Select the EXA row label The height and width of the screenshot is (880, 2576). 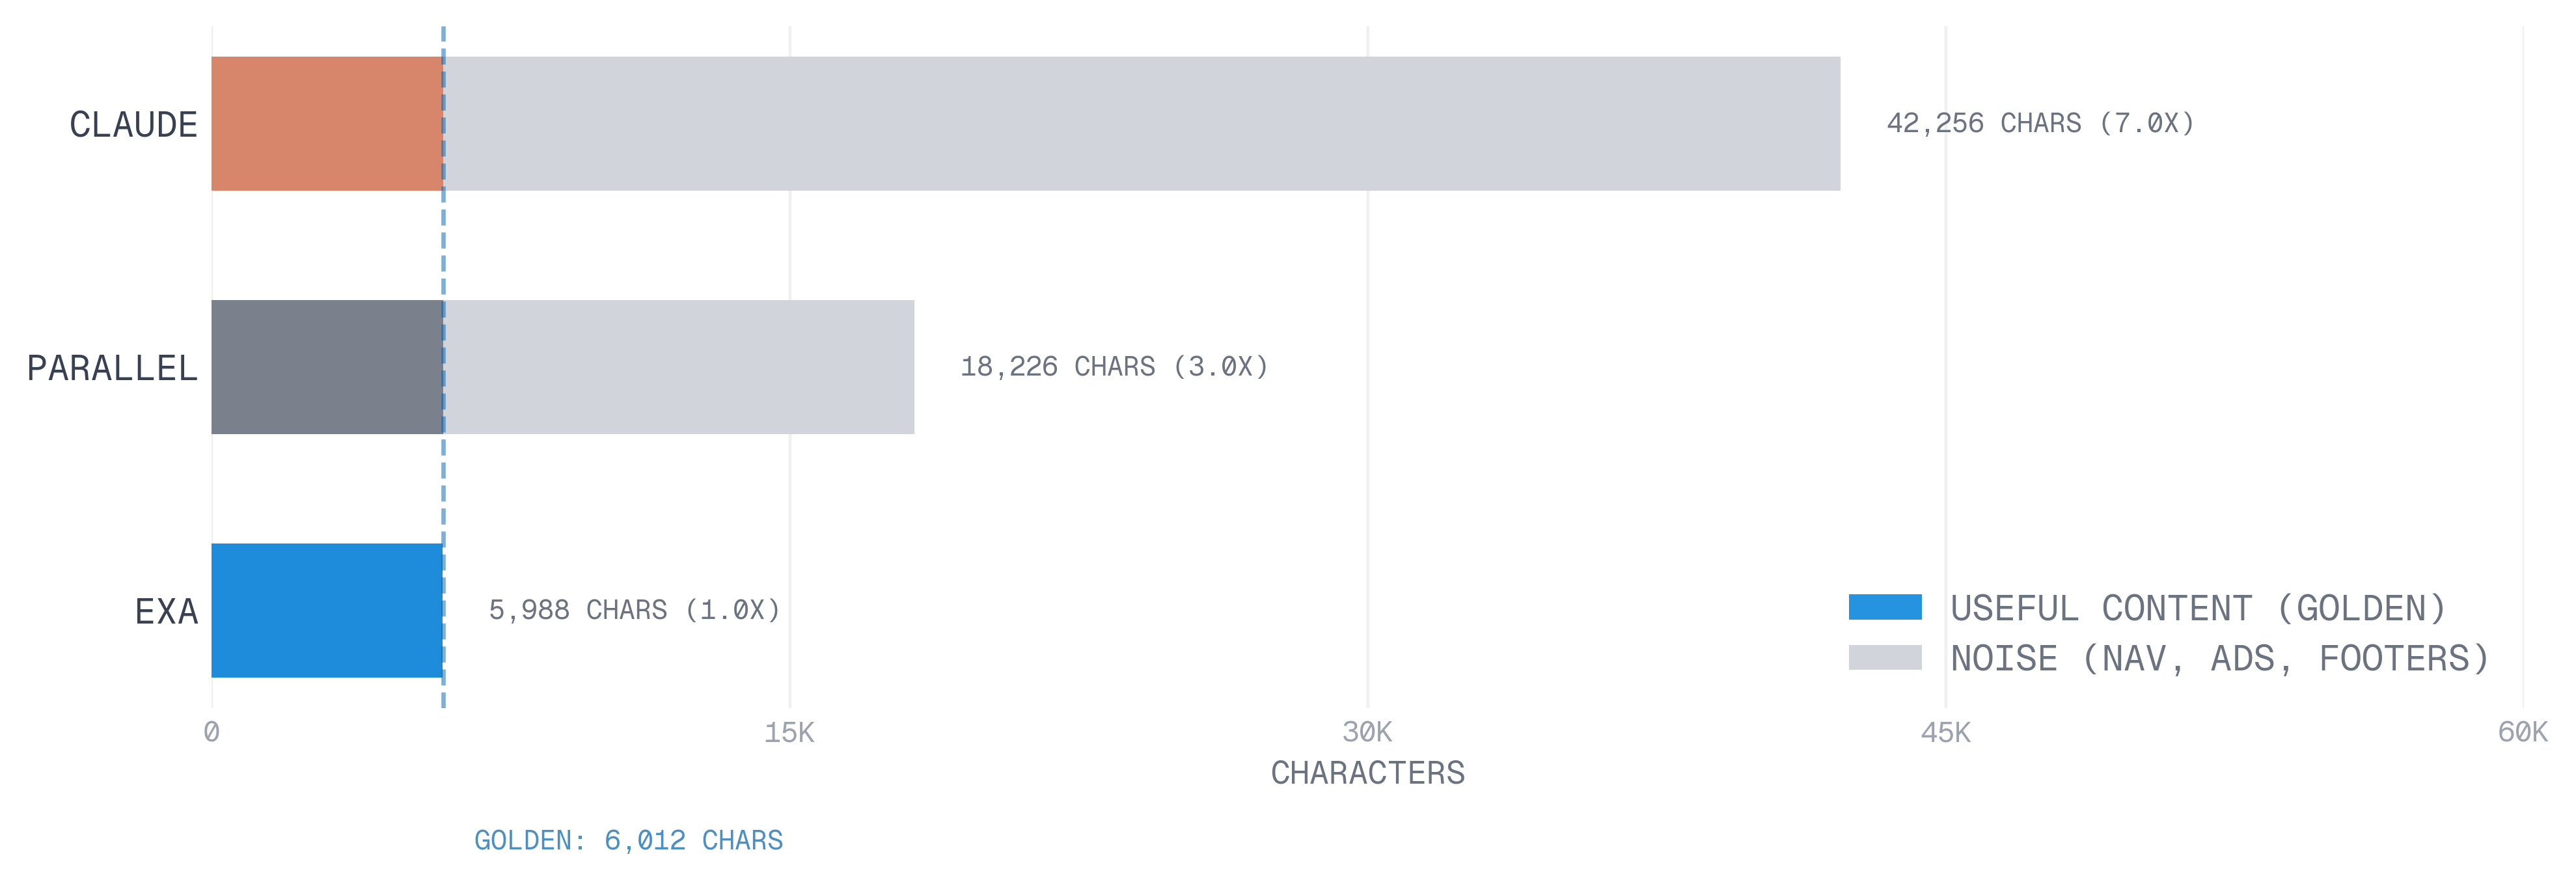click(x=166, y=611)
